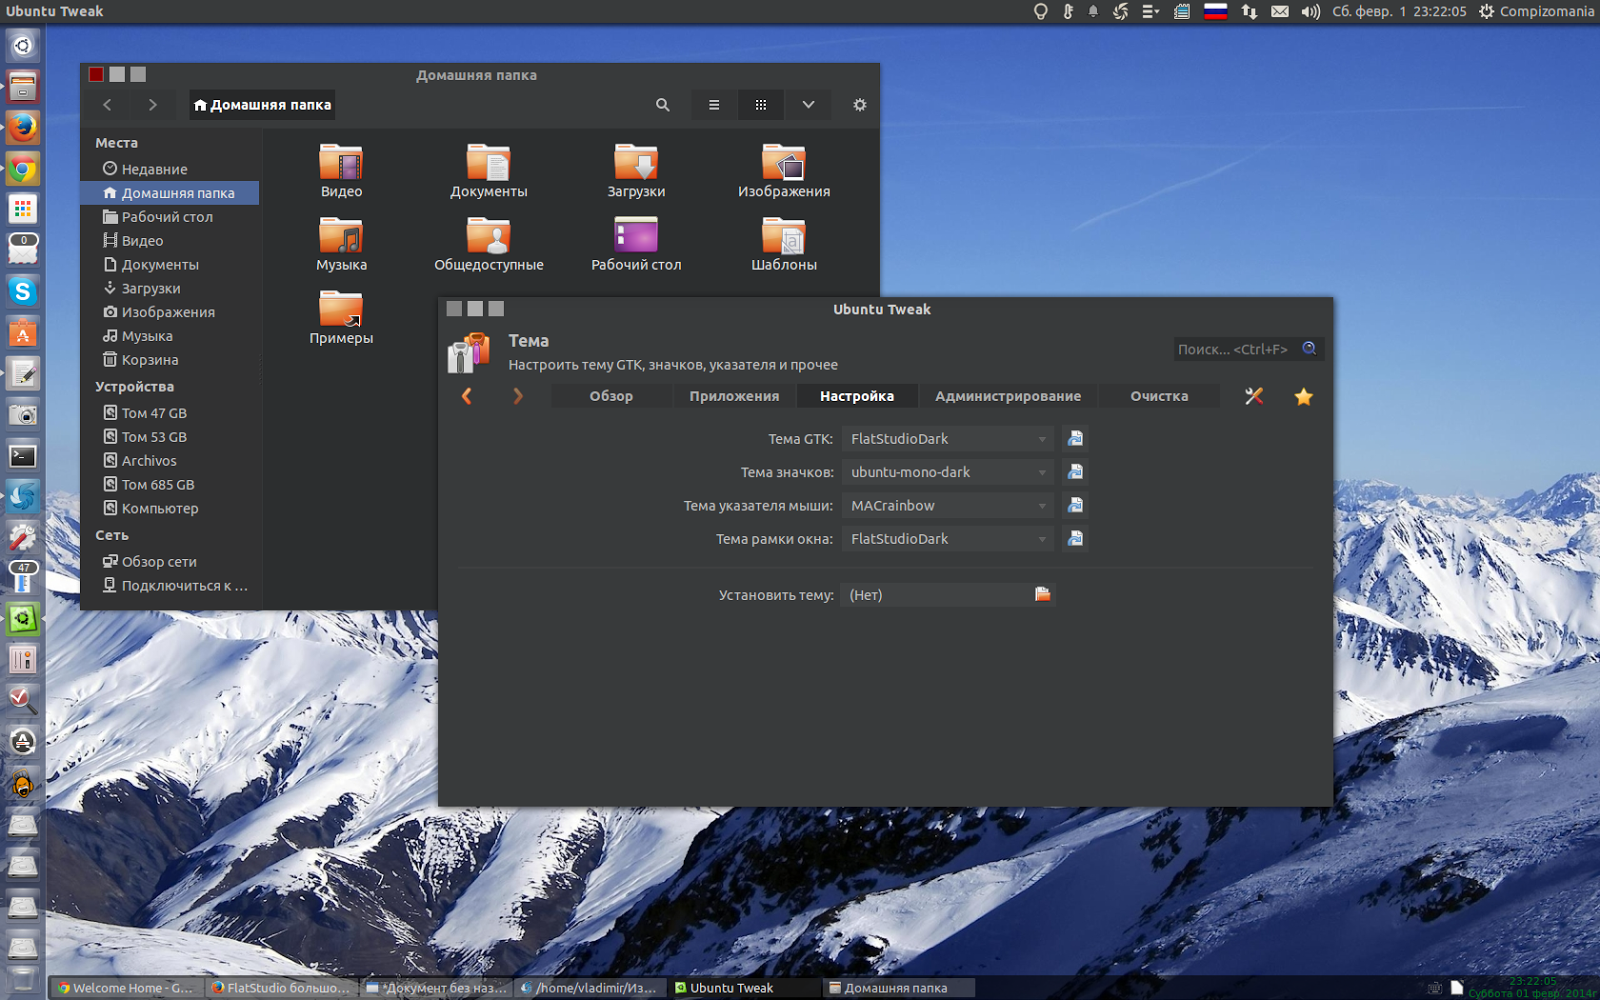Viewport: 1600px width, 1000px height.
Task: Open Firefox from the launcher
Action: pos(22,128)
